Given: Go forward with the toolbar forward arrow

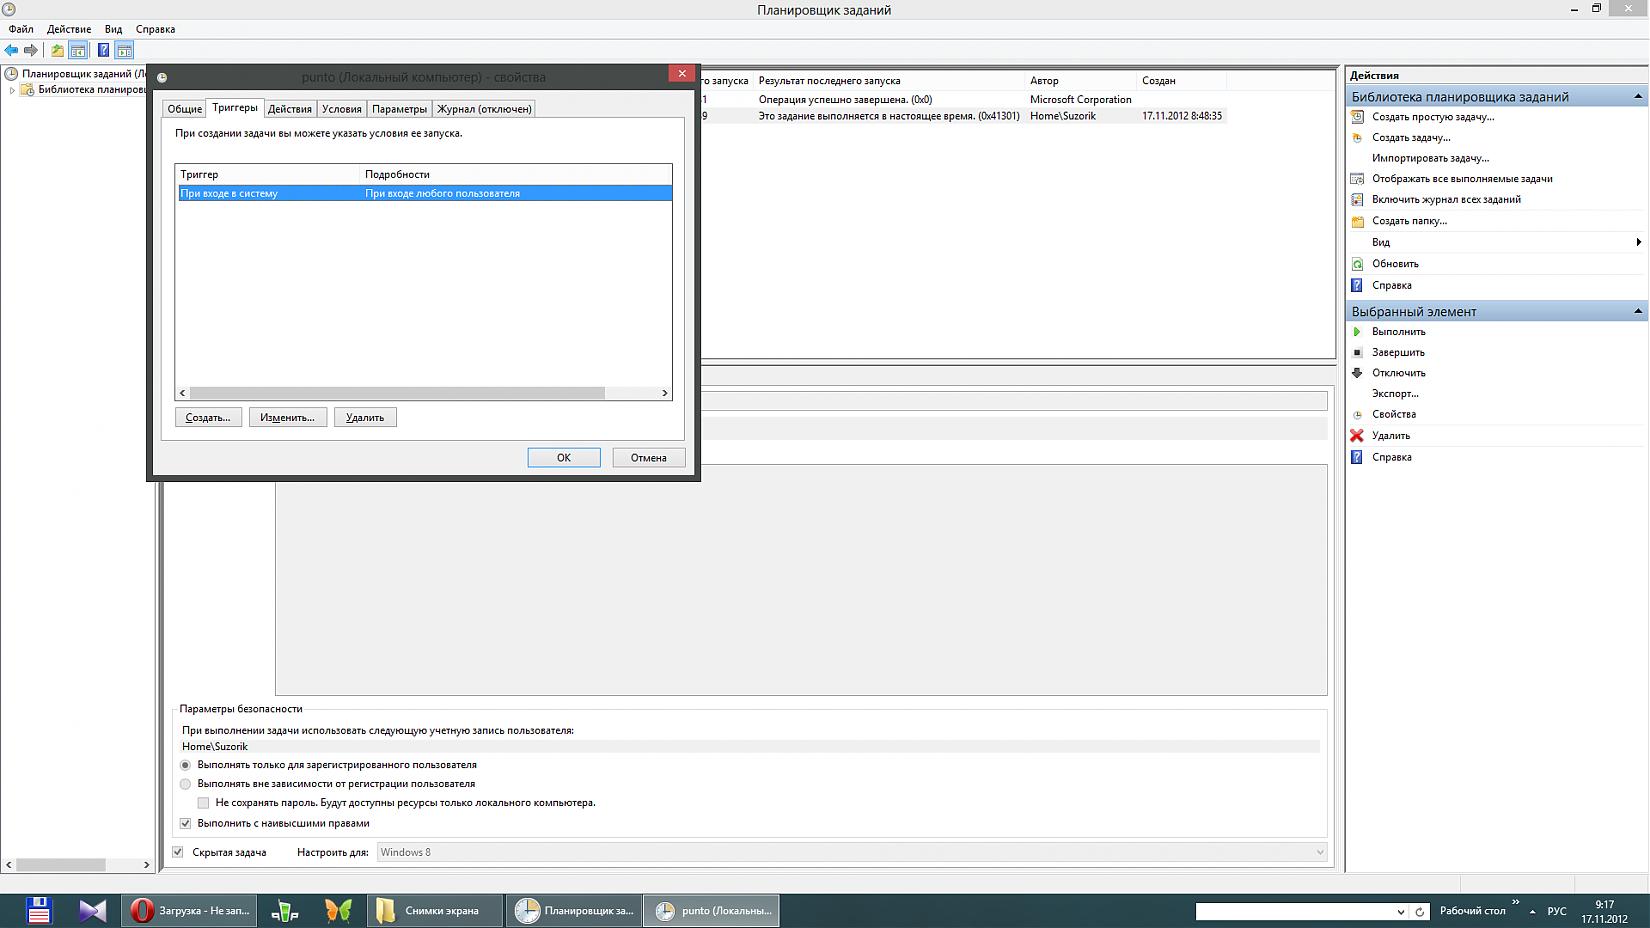Looking at the screenshot, I should click(31, 50).
